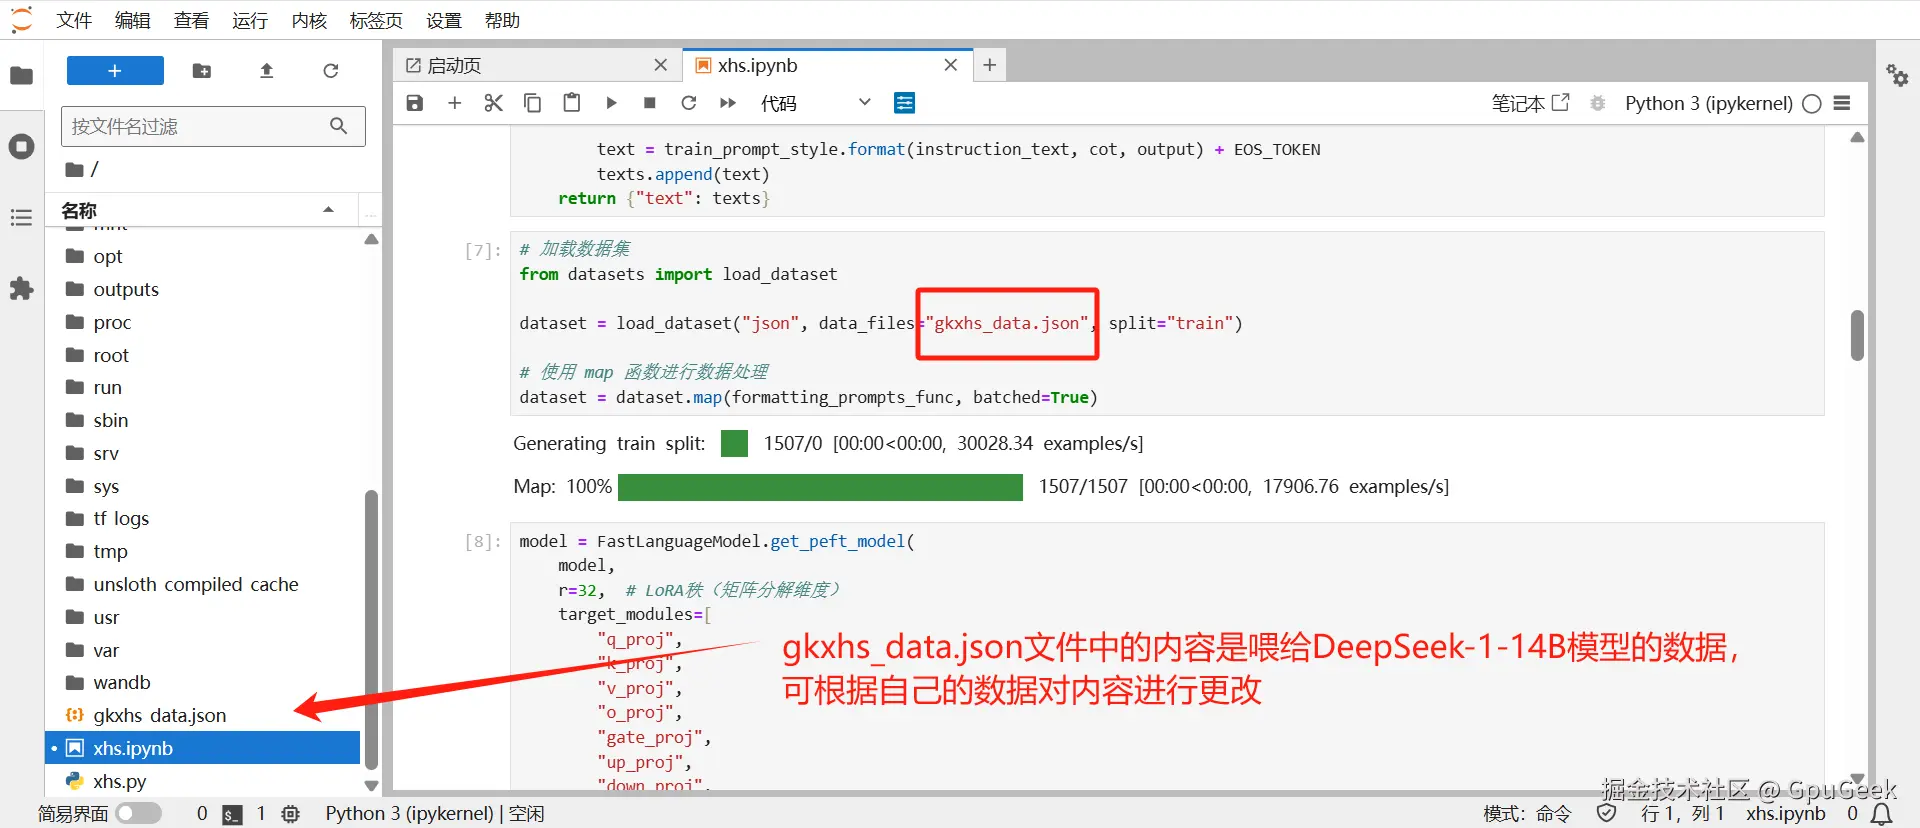Image resolution: width=1920 pixels, height=828 pixels.
Task: Click the upload files icon
Action: click(267, 71)
